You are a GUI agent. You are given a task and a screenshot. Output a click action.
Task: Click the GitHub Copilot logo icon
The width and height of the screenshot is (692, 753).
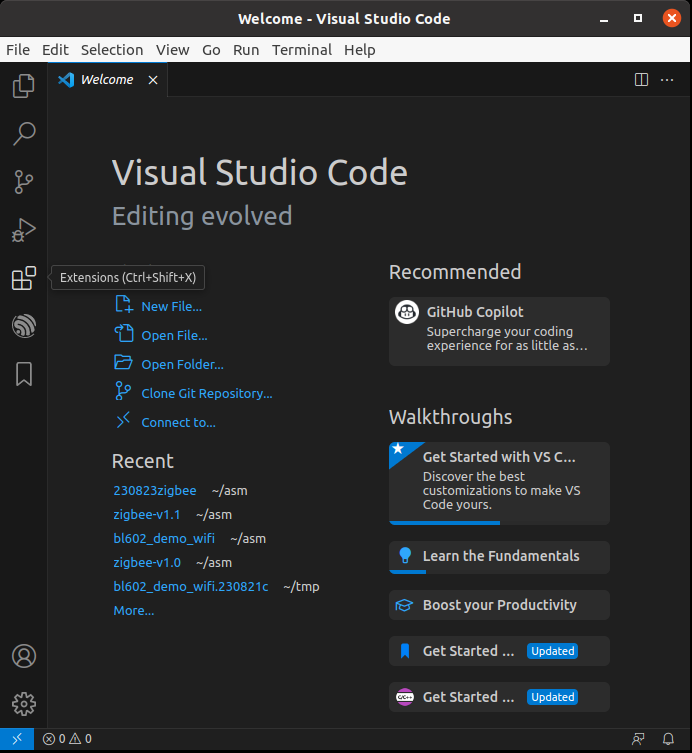(407, 312)
